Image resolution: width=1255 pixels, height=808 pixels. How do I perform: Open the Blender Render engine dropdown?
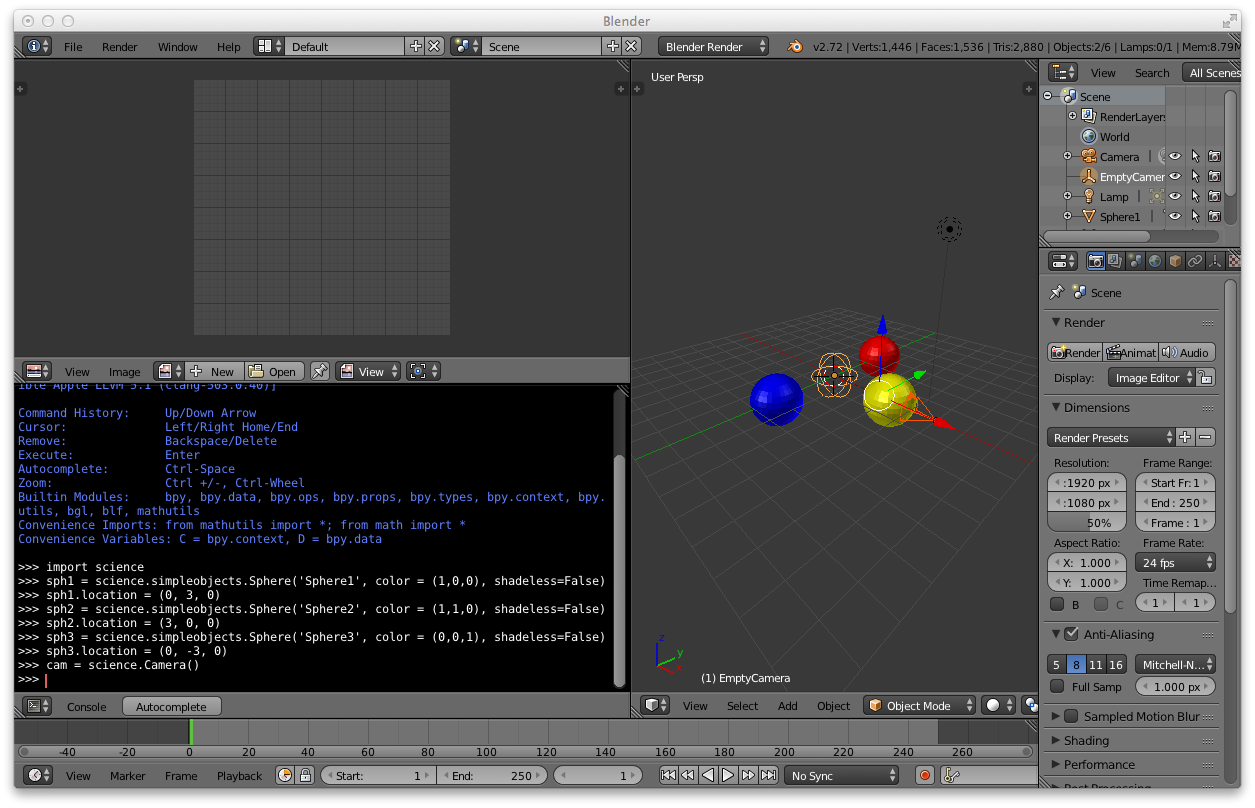click(x=714, y=46)
